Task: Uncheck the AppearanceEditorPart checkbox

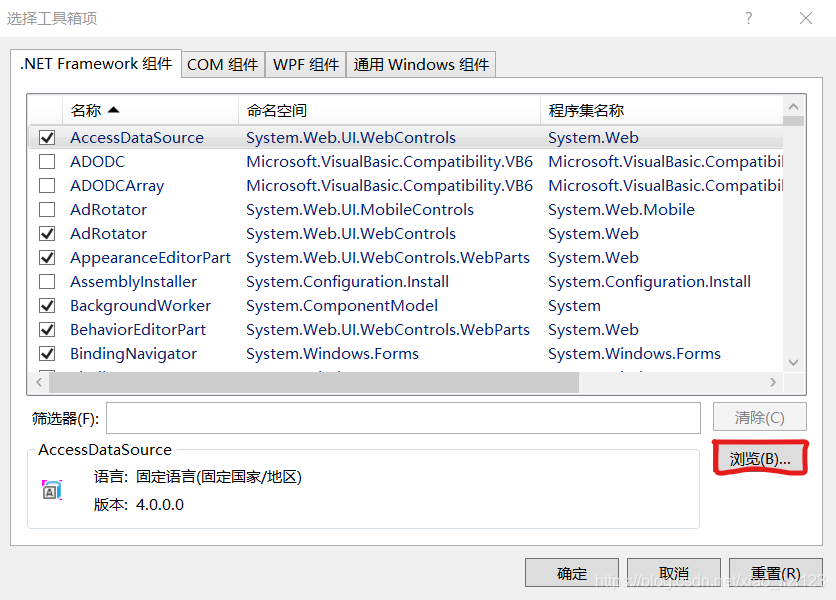Action: click(47, 258)
